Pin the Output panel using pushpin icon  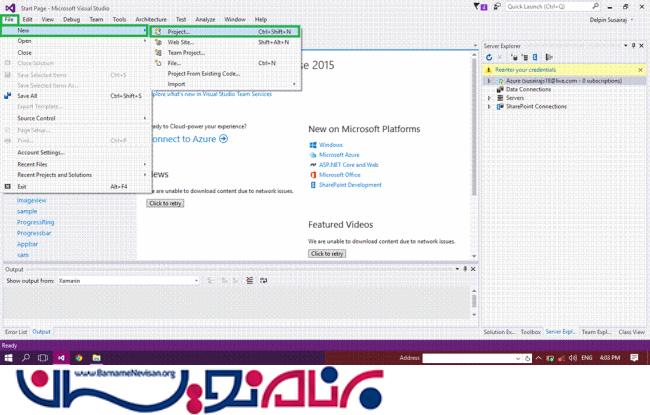pos(465,269)
